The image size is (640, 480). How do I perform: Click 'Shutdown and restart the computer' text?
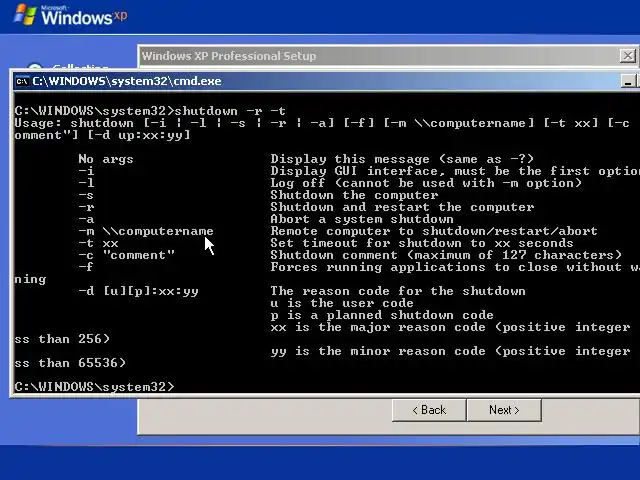tap(402, 207)
